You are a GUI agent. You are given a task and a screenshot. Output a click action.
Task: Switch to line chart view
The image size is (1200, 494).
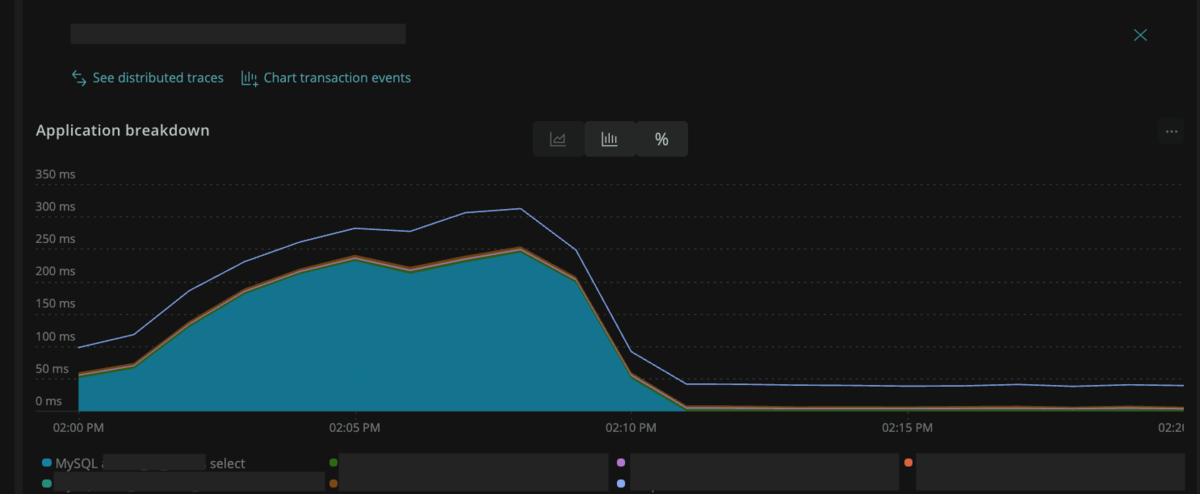(x=558, y=139)
